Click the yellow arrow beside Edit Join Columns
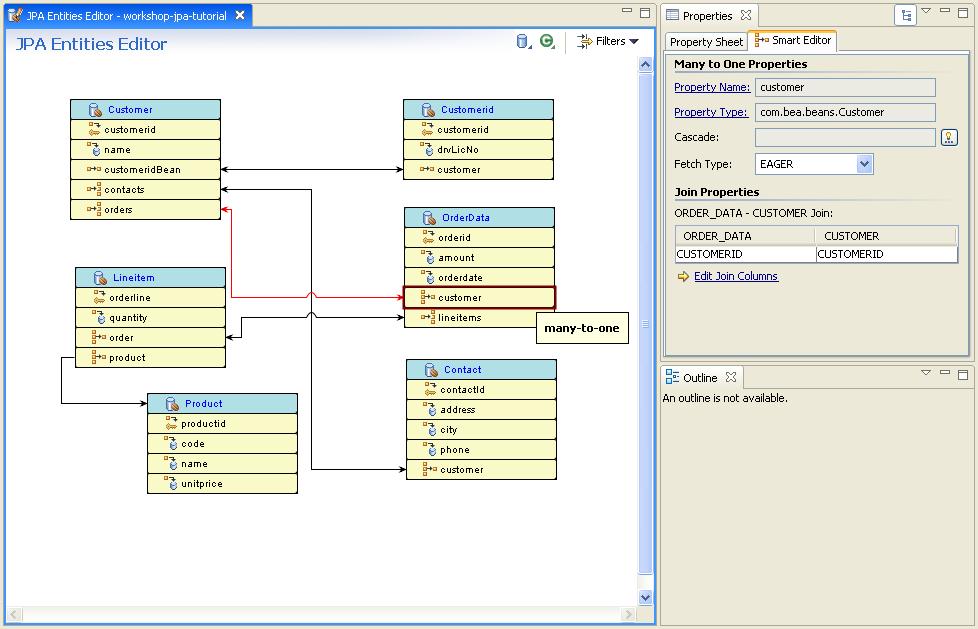The width and height of the screenshot is (978, 629). point(683,277)
